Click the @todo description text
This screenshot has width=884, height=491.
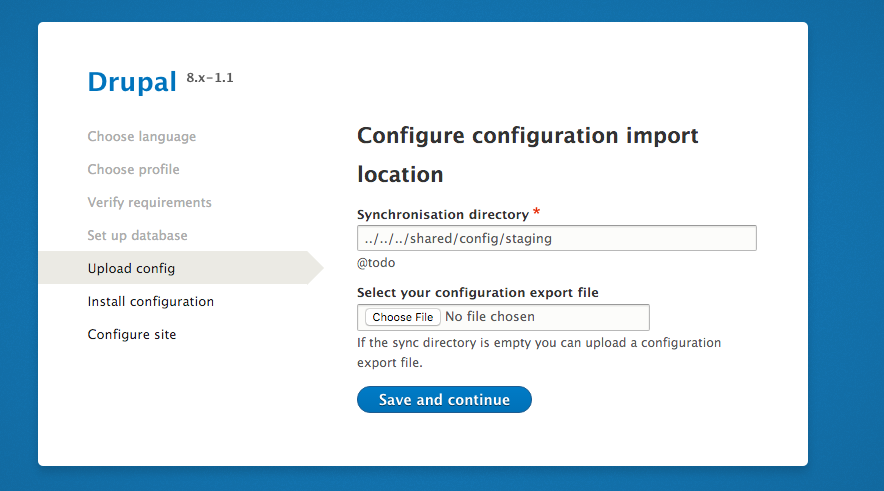pyautogui.click(x=376, y=263)
